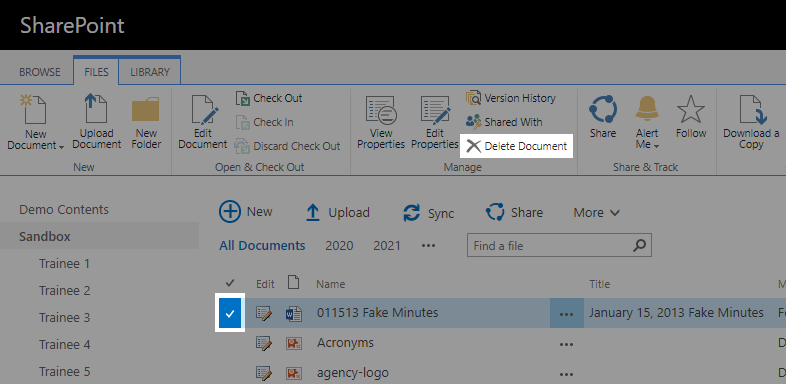This screenshot has height=384, width=786.
Task: Click the Alert Me bell icon
Action: tap(647, 109)
